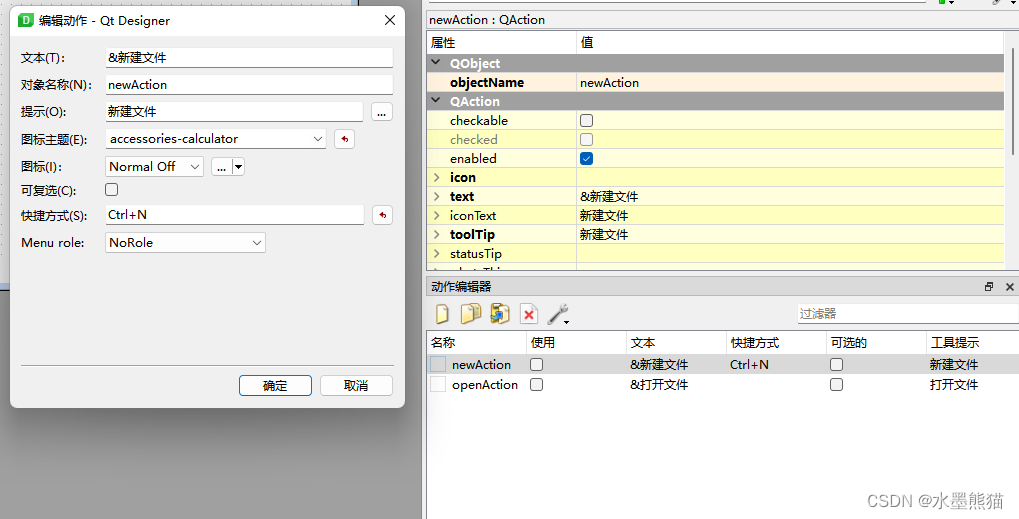Viewport: 1019px width, 519px height.
Task: Click the 可选的 column header
Action: click(x=877, y=342)
